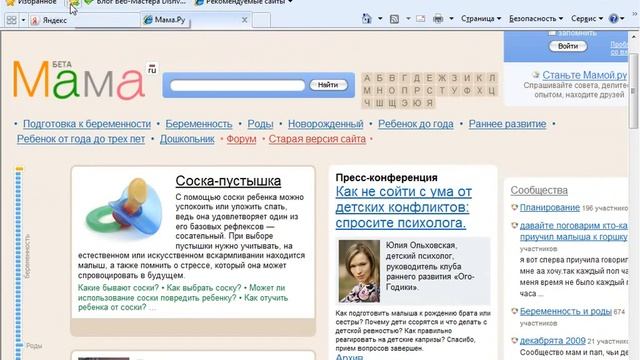Image resolution: width=640 pixels, height=360 pixels.
Task: Open the Как выбрать соску? link
Action: pyautogui.click(x=204, y=288)
